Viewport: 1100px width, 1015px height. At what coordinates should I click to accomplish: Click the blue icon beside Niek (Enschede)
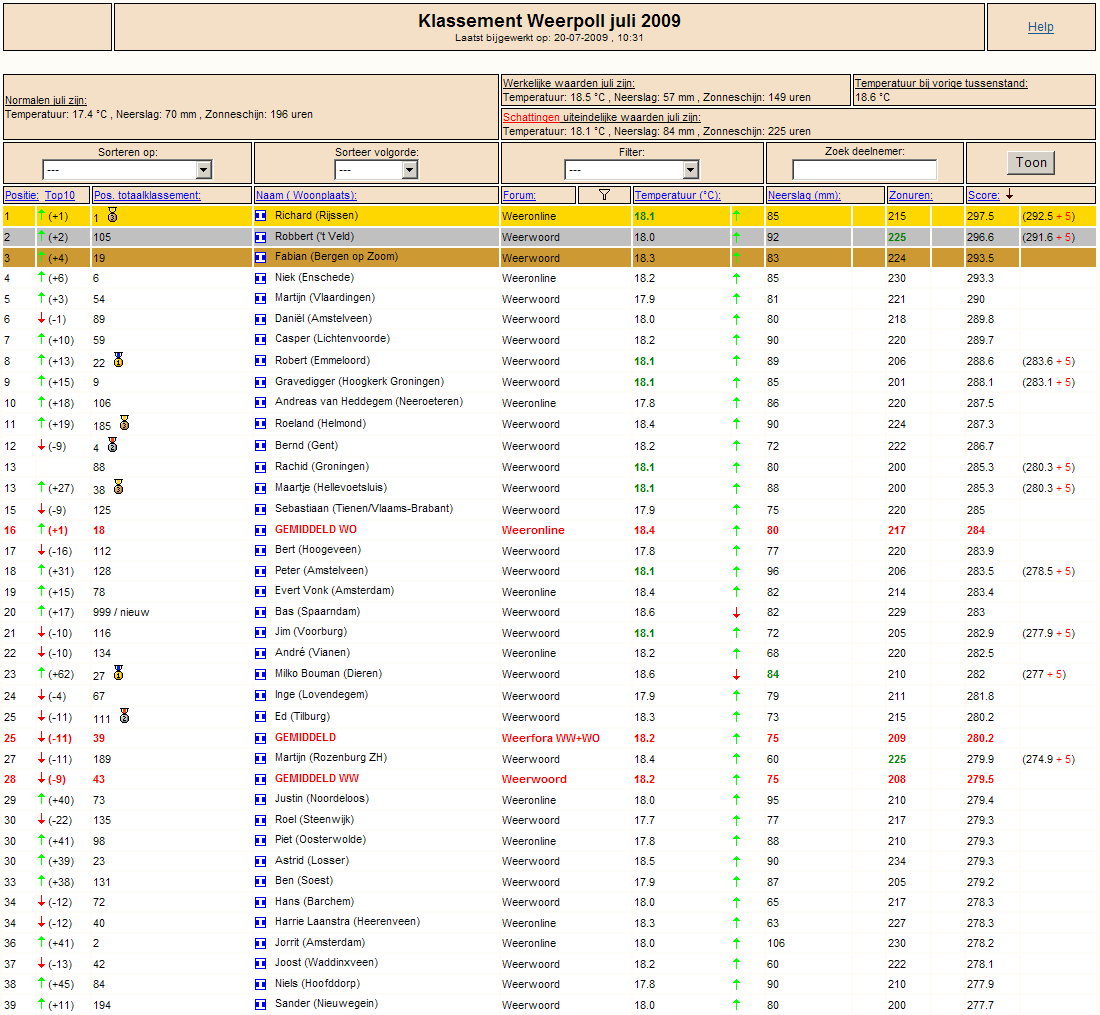tap(260, 278)
